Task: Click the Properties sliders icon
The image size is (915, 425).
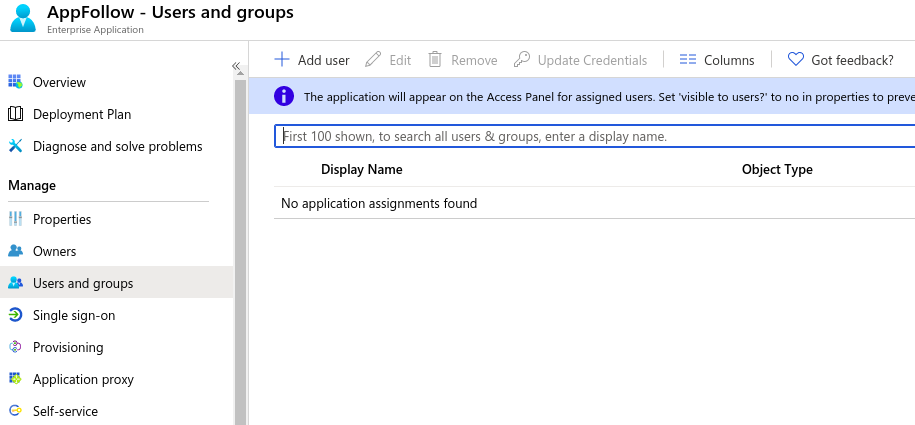Action: coord(15,219)
